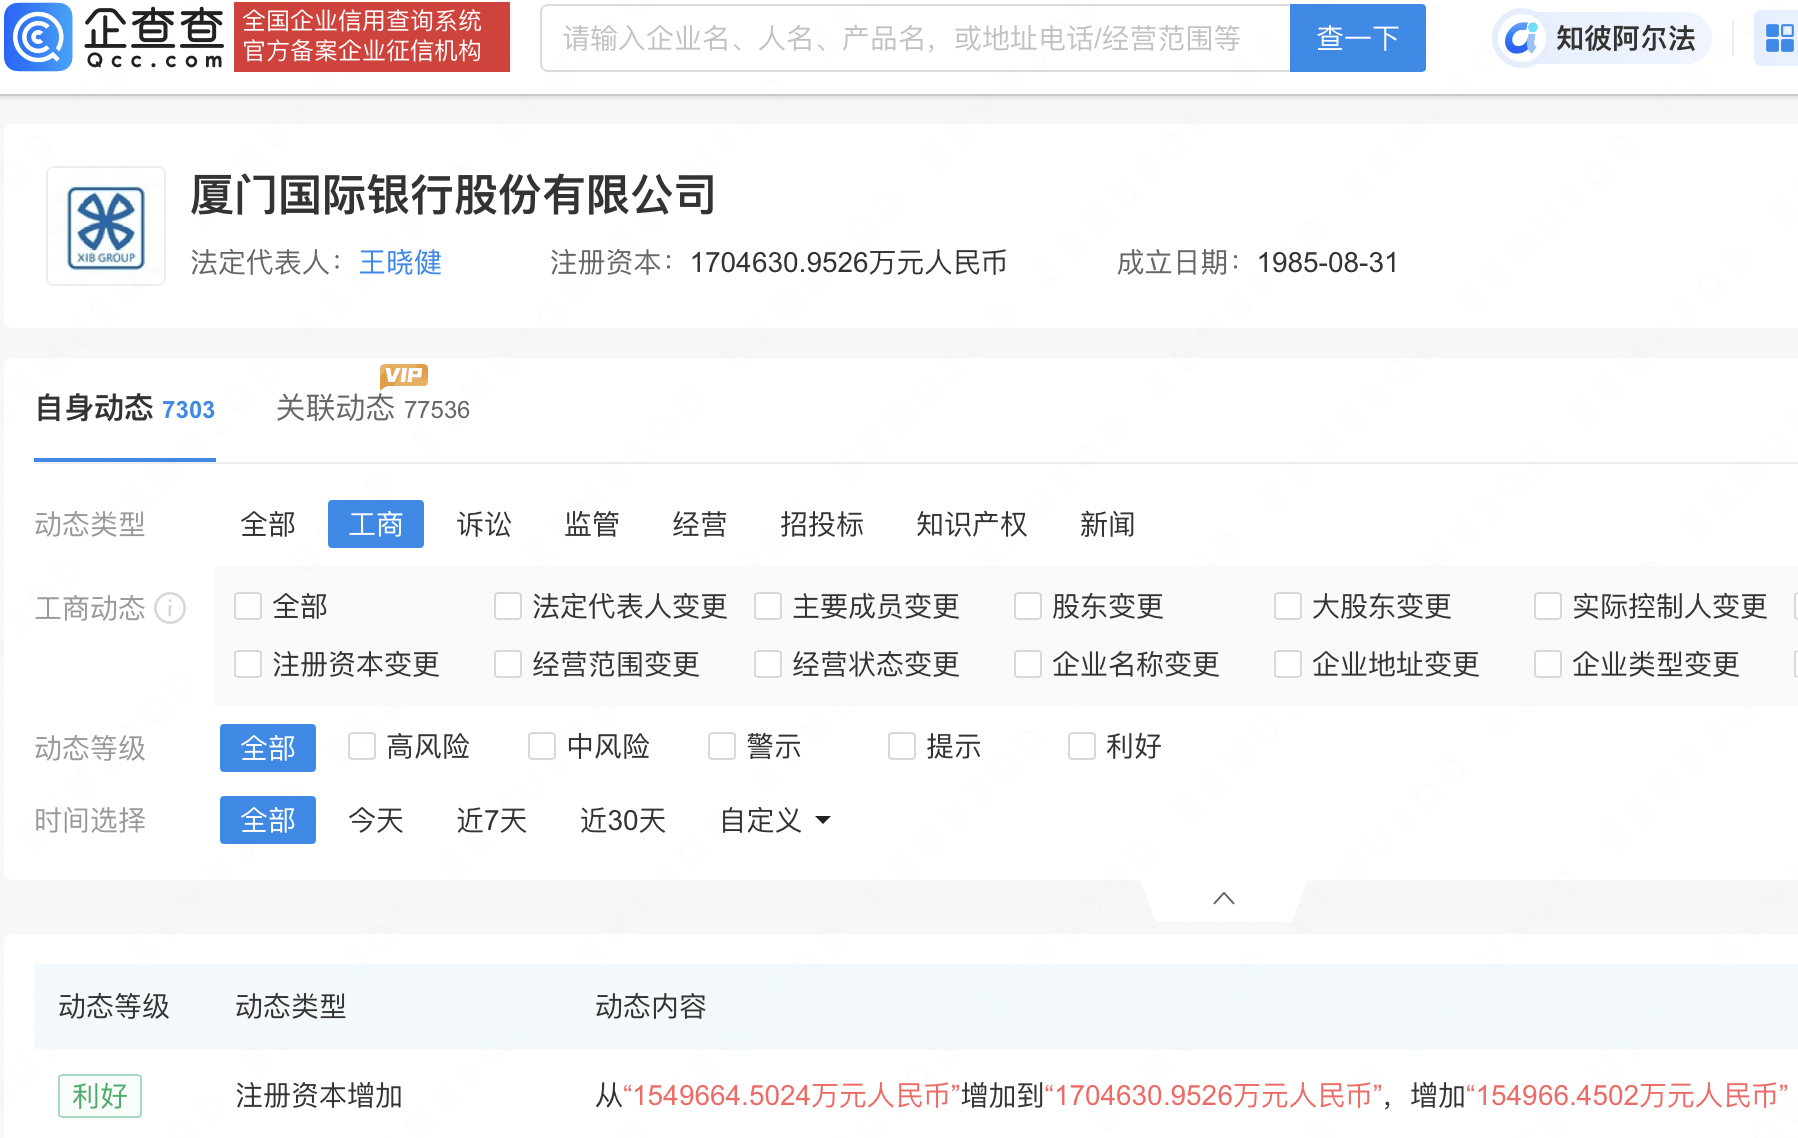1798x1138 pixels.
Task: Check 经营范围变更 checkbox
Action: (508, 664)
